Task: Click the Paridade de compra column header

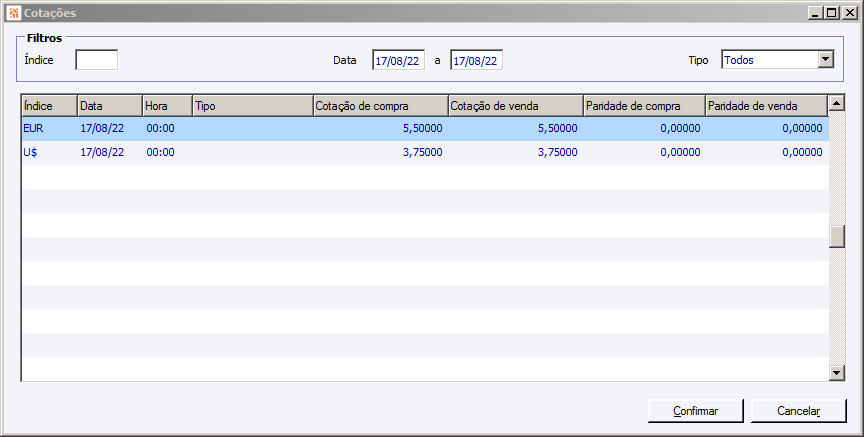Action: pos(644,106)
